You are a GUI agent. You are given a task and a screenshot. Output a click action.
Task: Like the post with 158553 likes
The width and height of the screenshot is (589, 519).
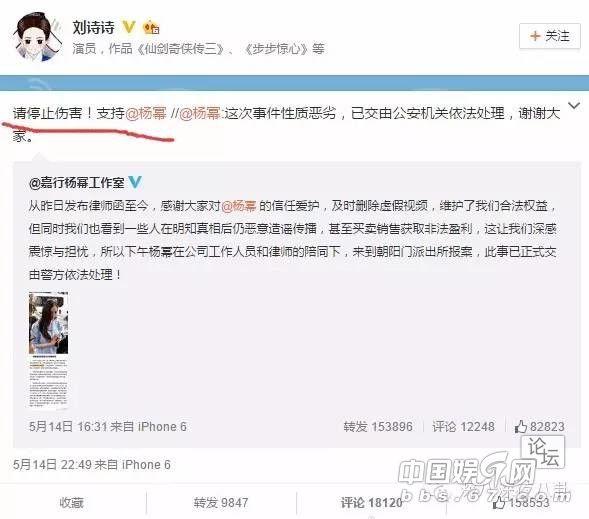(x=522, y=503)
